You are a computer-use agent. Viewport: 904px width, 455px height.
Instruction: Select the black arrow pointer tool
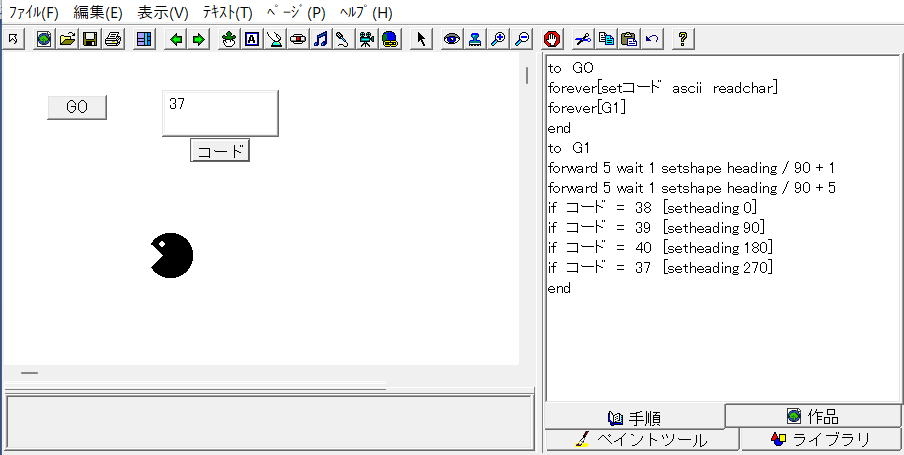[x=421, y=39]
